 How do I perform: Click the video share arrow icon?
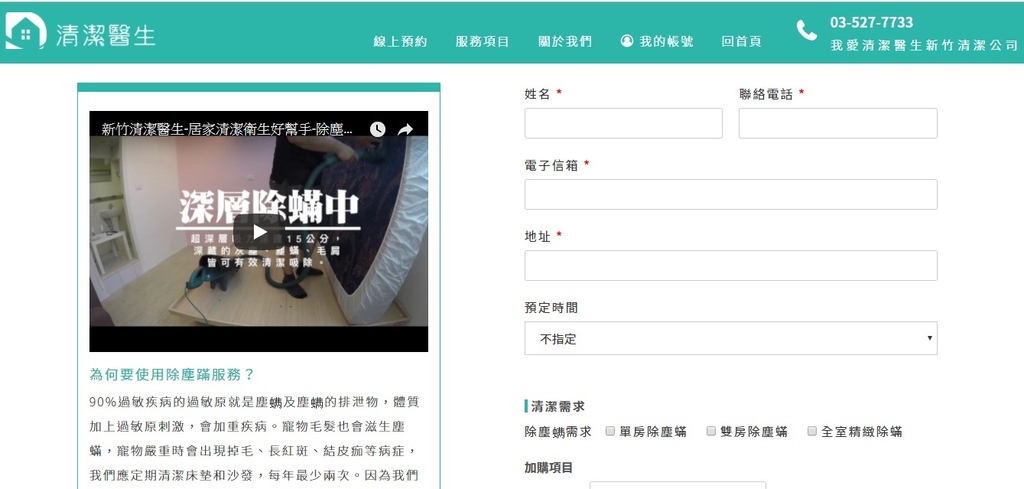point(405,129)
